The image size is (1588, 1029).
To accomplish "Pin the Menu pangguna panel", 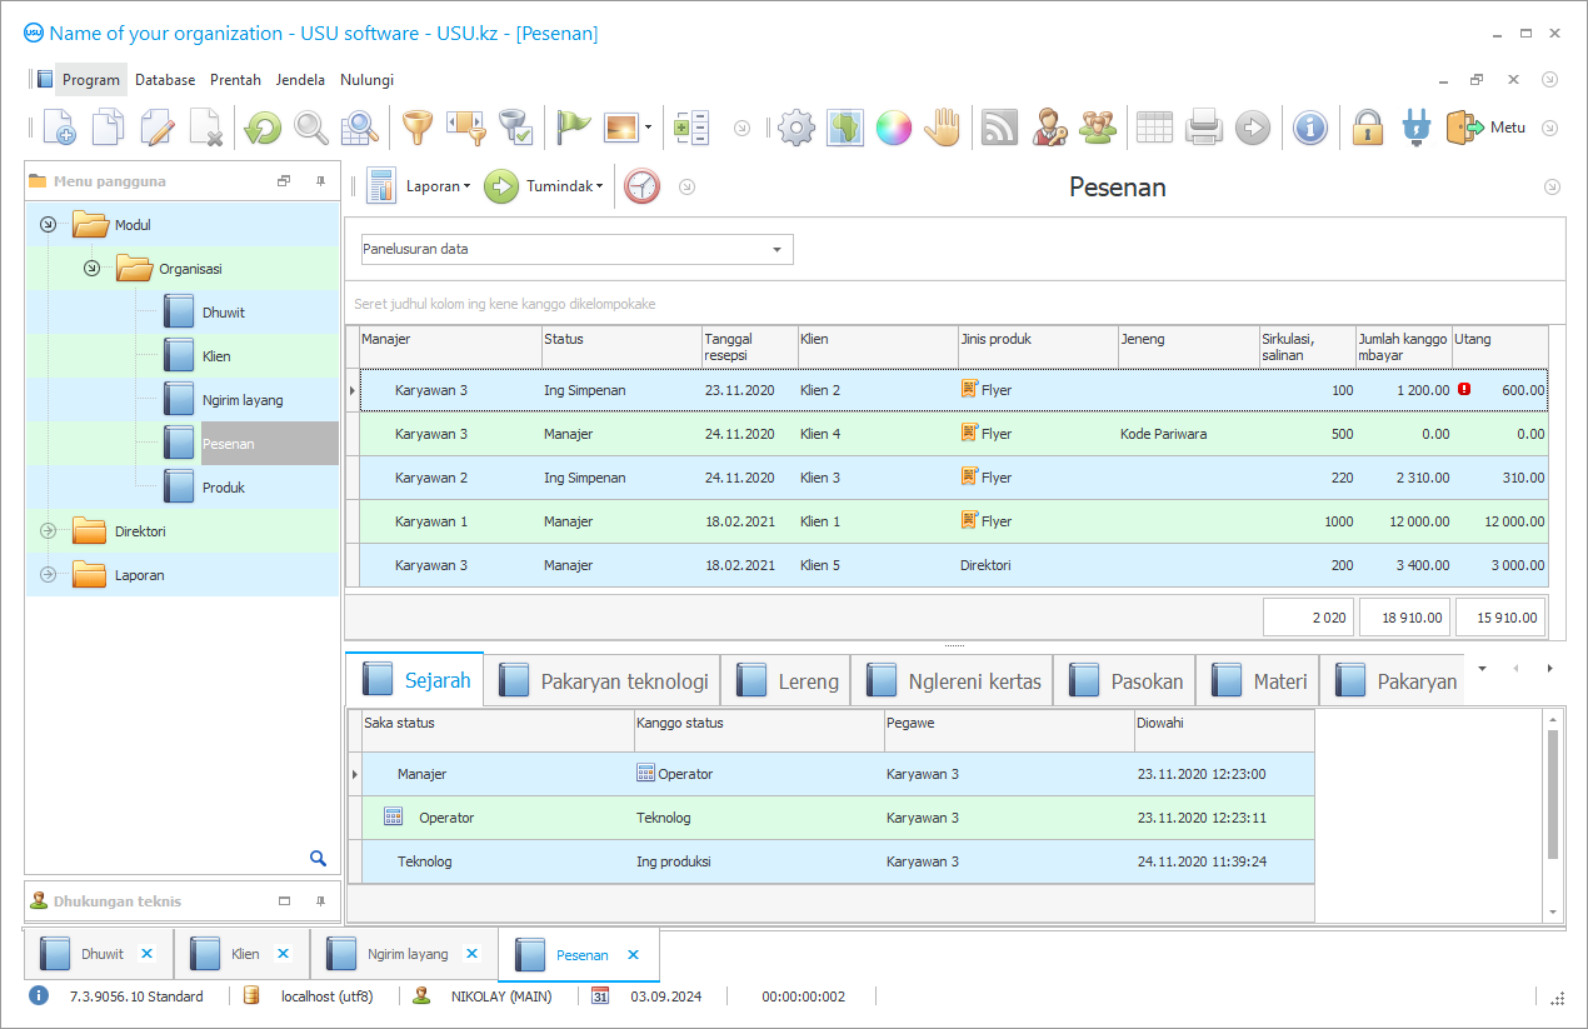I will coord(320,181).
